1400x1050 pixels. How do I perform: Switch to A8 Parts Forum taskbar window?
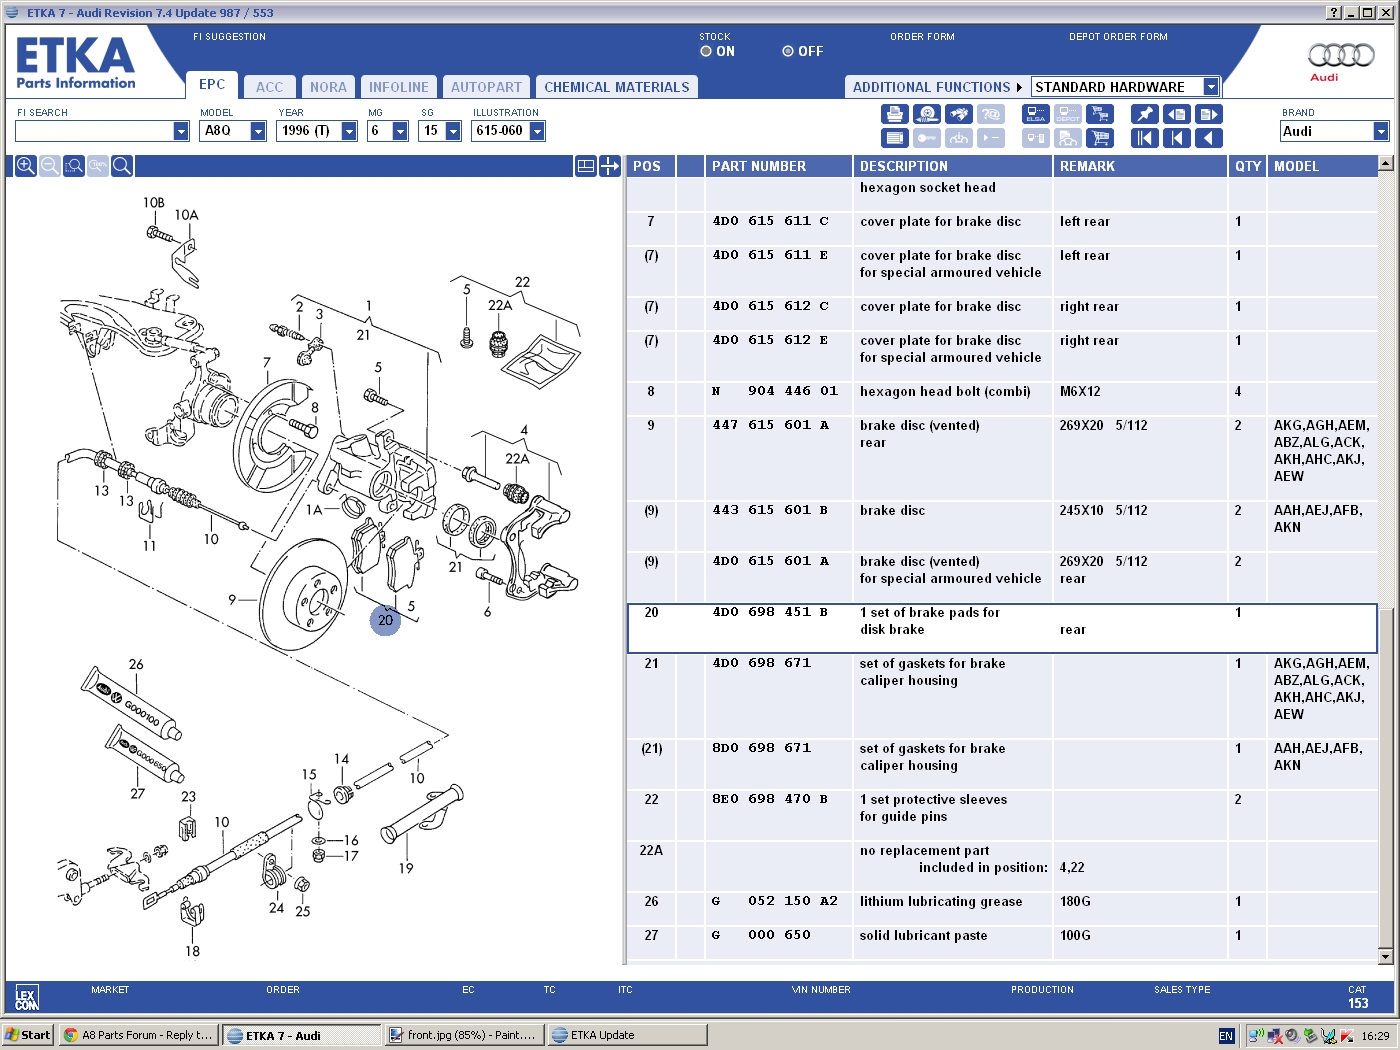[x=138, y=1035]
